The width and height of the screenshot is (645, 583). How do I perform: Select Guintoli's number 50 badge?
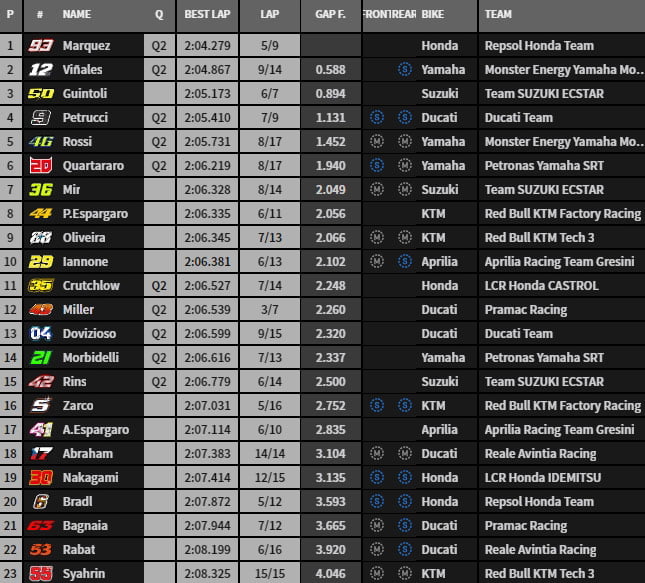(40, 93)
